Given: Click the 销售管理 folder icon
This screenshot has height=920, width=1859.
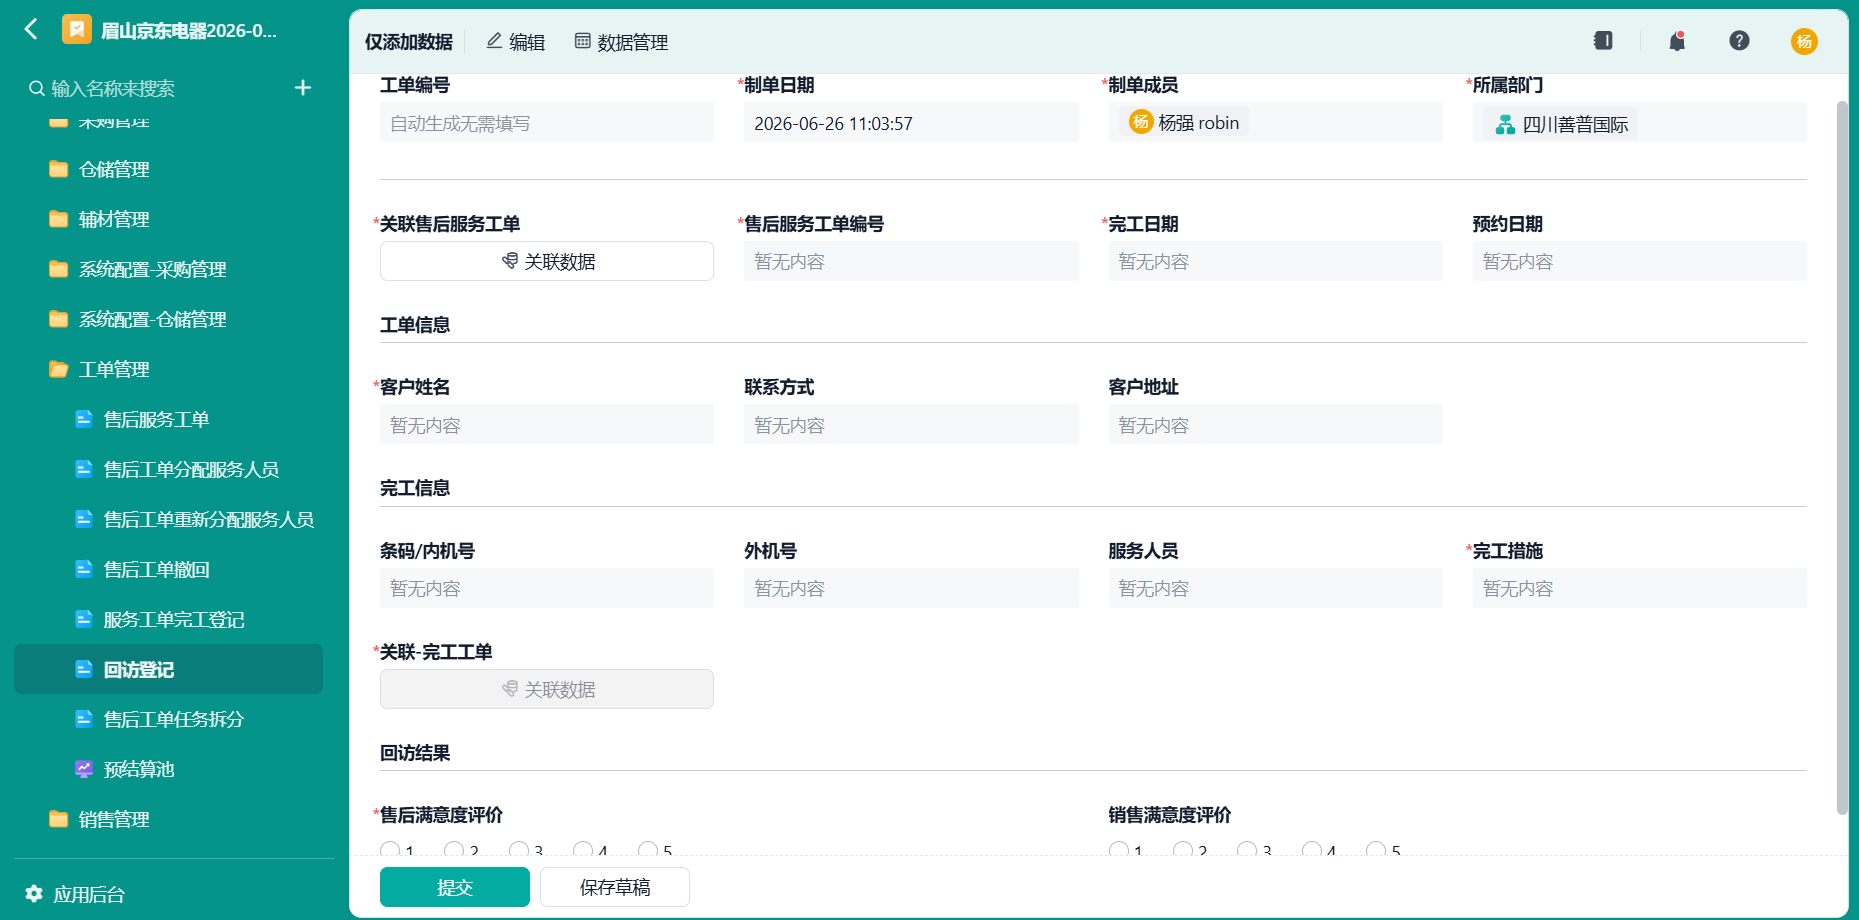Looking at the screenshot, I should 59,819.
